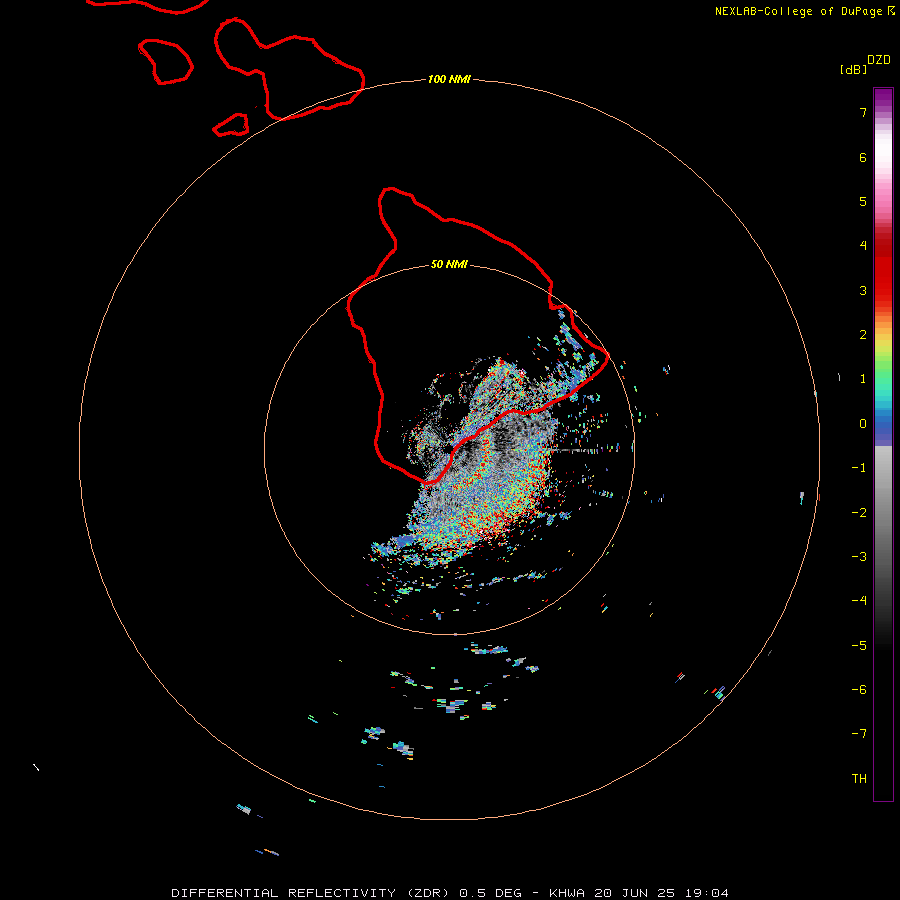Viewport: 900px width, 900px height.
Task: Select the 7 dB tick label
Action: (863, 112)
